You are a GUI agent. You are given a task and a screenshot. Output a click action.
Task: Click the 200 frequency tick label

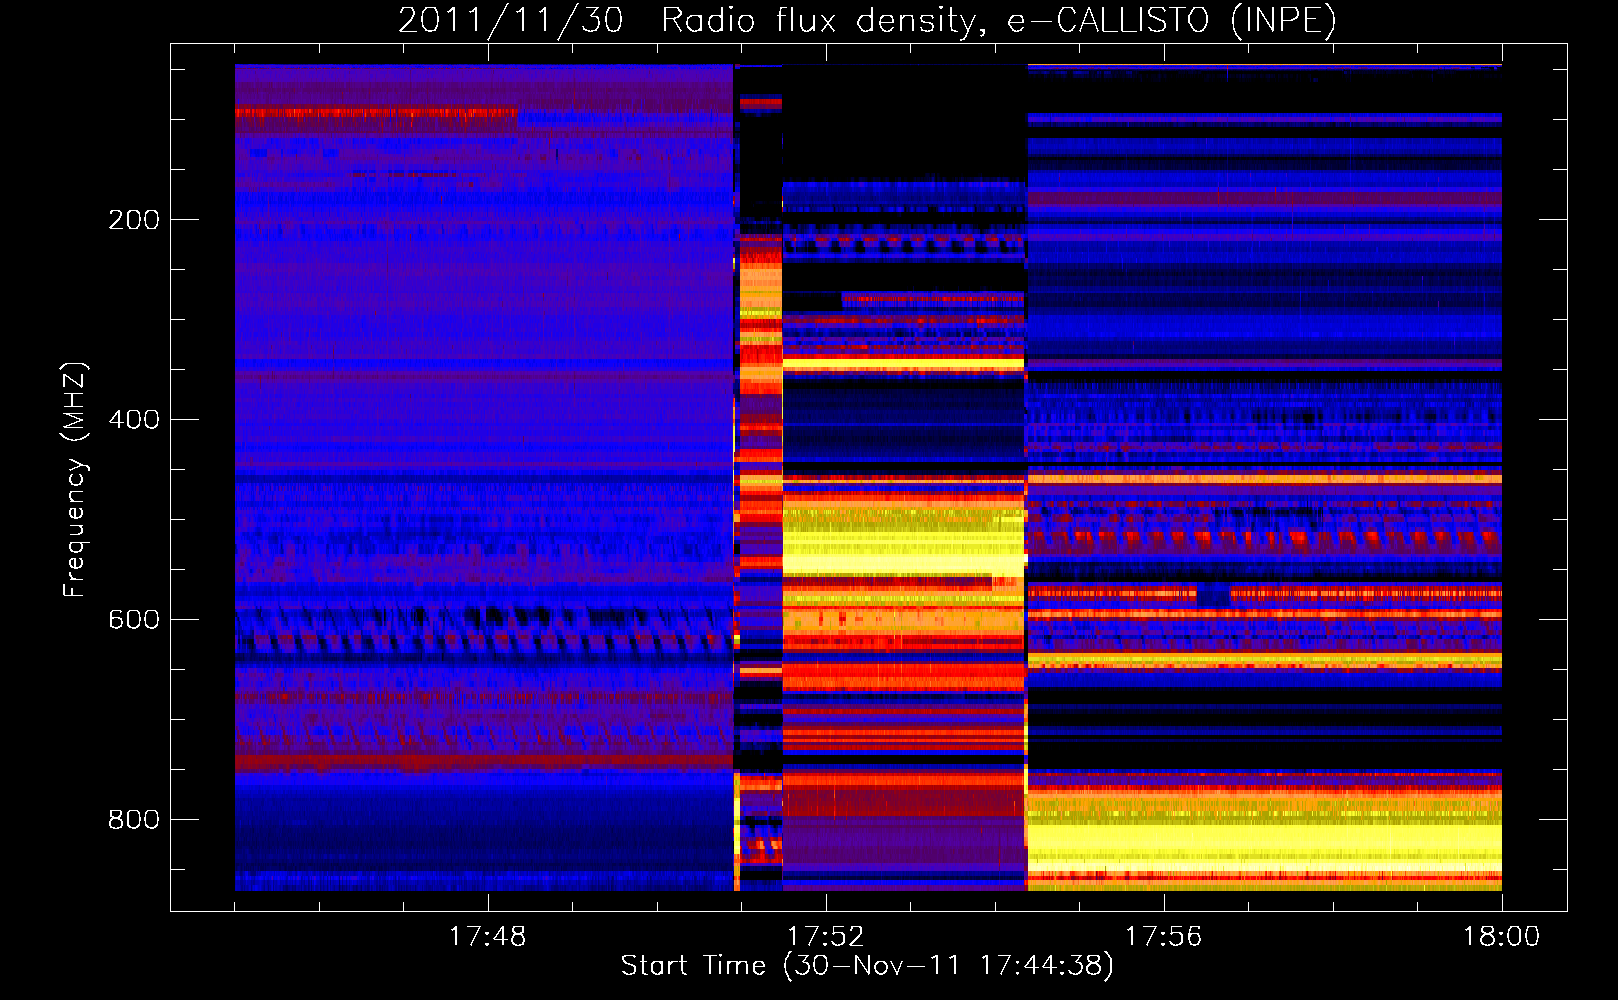134,220
